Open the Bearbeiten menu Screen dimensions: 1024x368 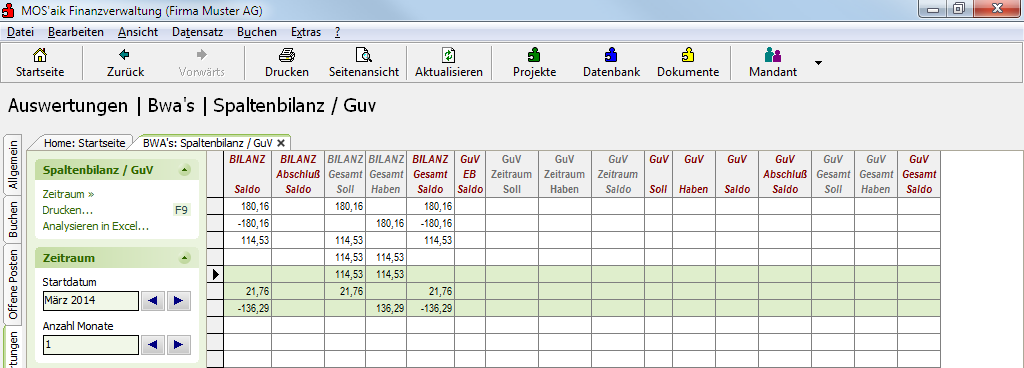[76, 32]
